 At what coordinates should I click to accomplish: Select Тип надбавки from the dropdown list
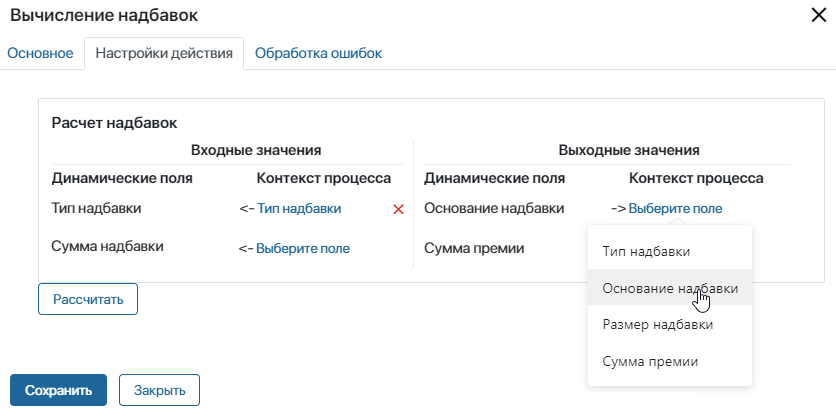point(646,251)
